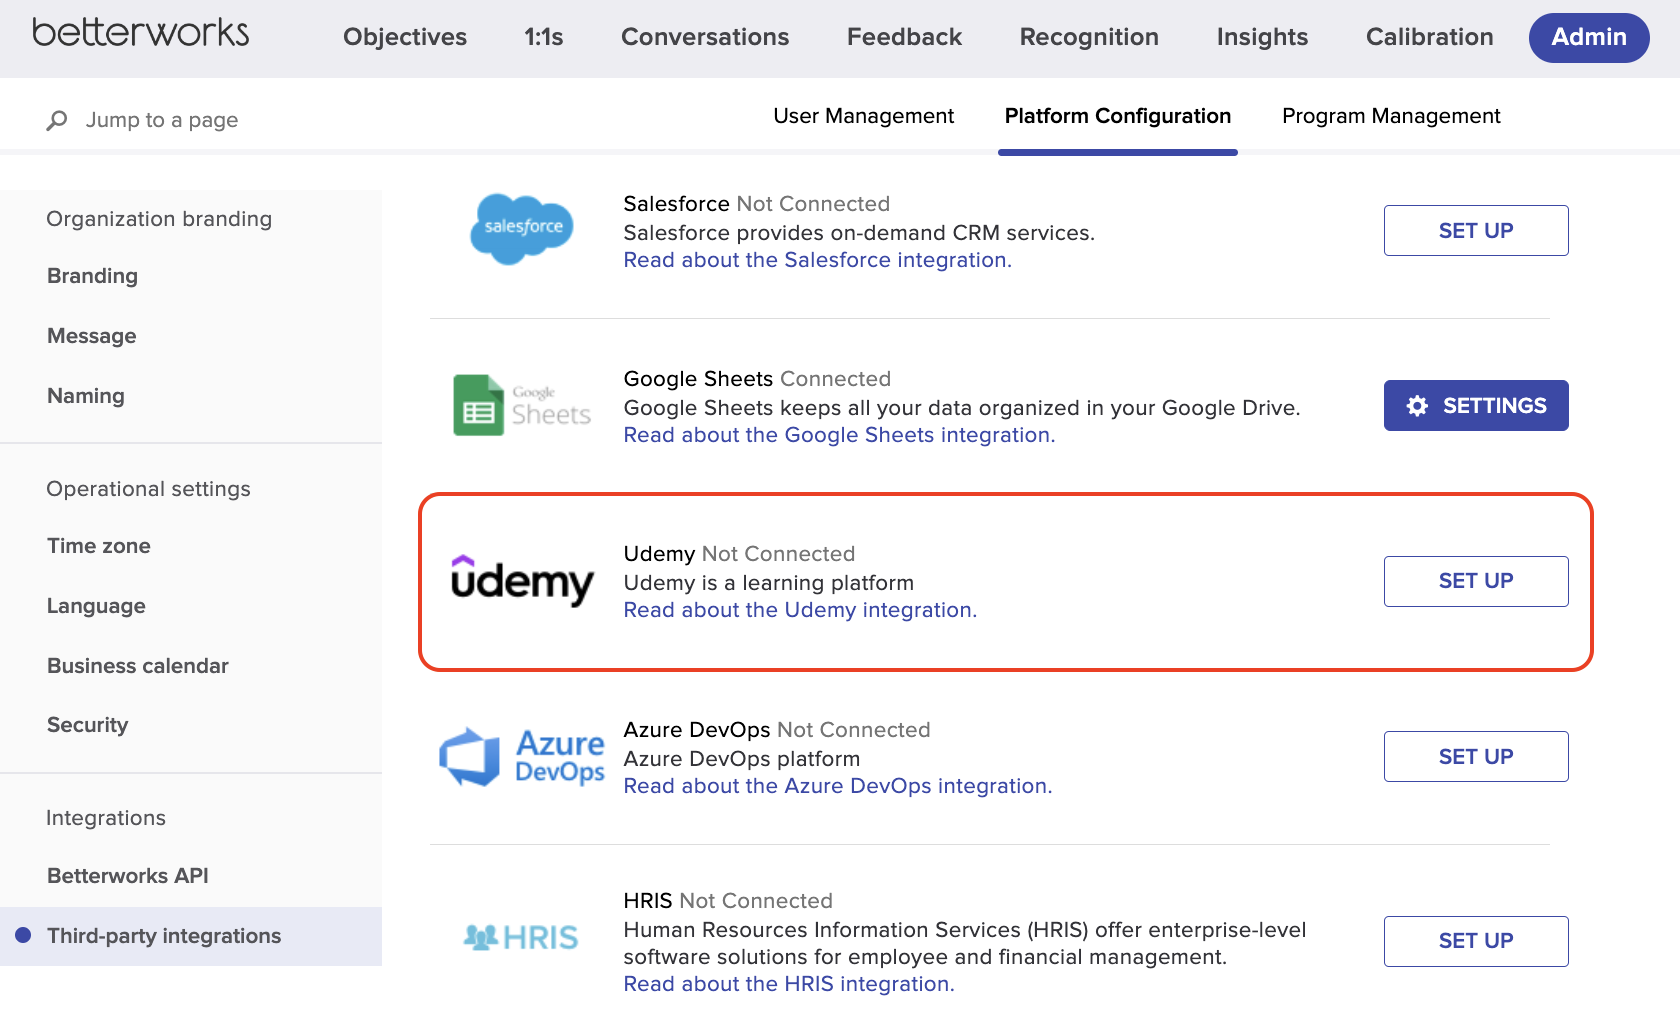The width and height of the screenshot is (1680, 1034).
Task: Open Time zone settings
Action: (x=99, y=546)
